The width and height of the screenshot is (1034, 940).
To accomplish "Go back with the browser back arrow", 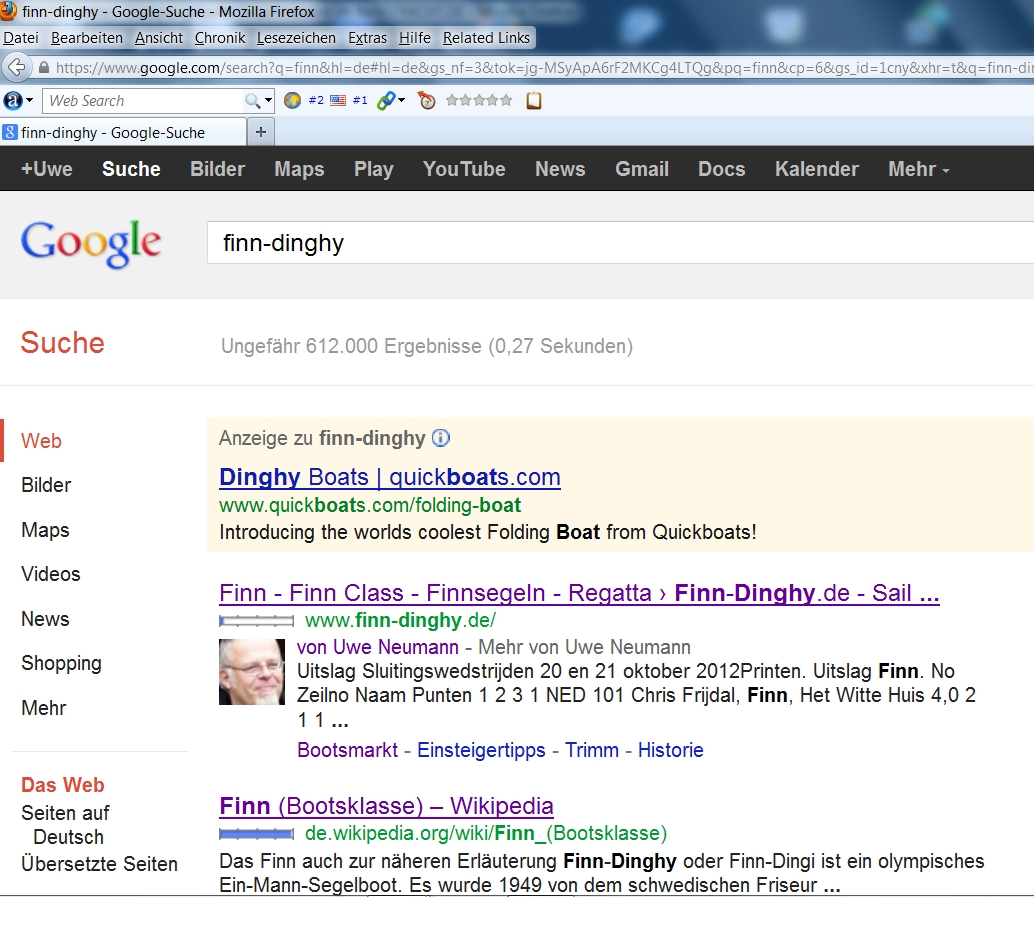I will point(16,67).
